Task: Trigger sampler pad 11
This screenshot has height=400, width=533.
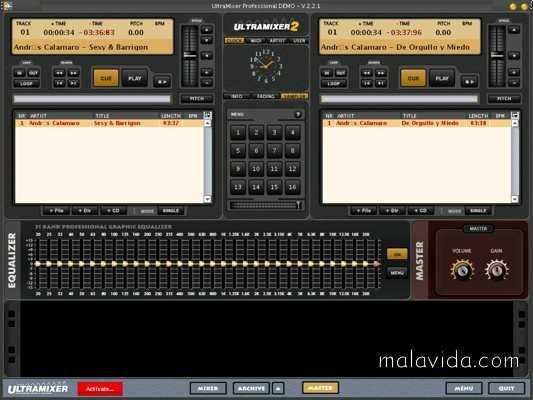Action: [274, 169]
